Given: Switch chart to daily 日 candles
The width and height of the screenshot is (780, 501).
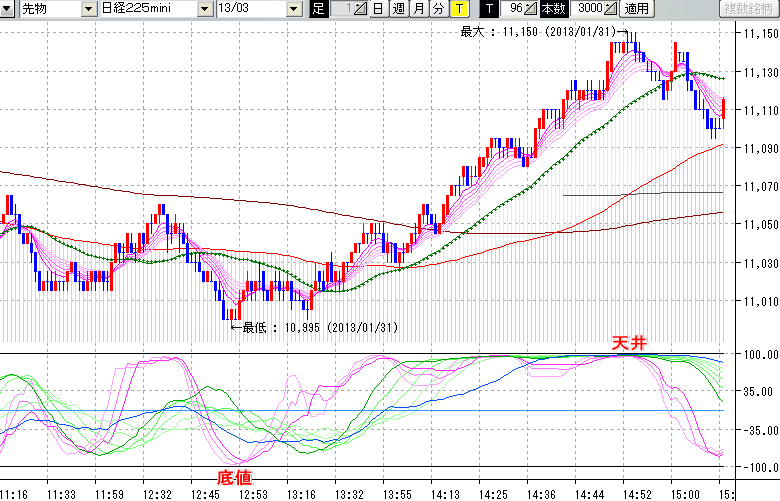Looking at the screenshot, I should point(377,9).
